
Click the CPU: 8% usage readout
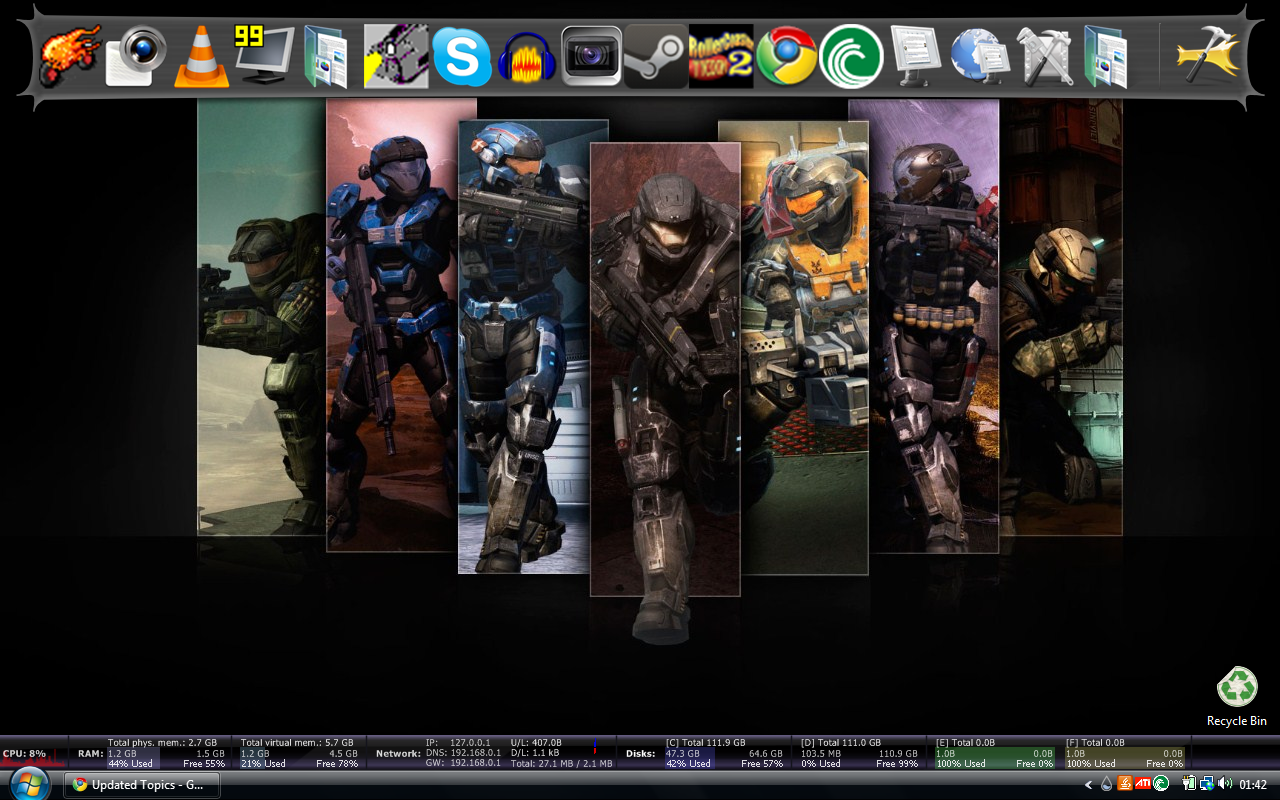coord(25,753)
